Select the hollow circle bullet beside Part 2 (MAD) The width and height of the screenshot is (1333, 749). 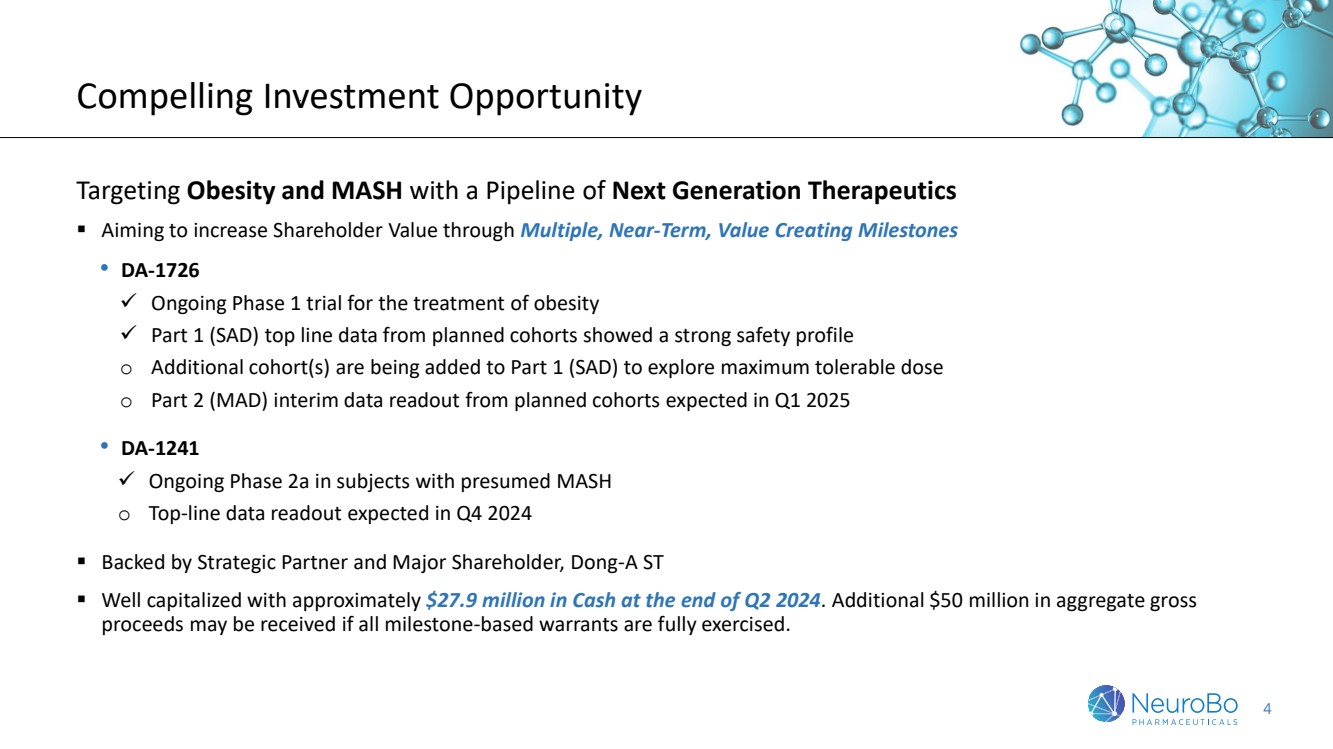127,400
